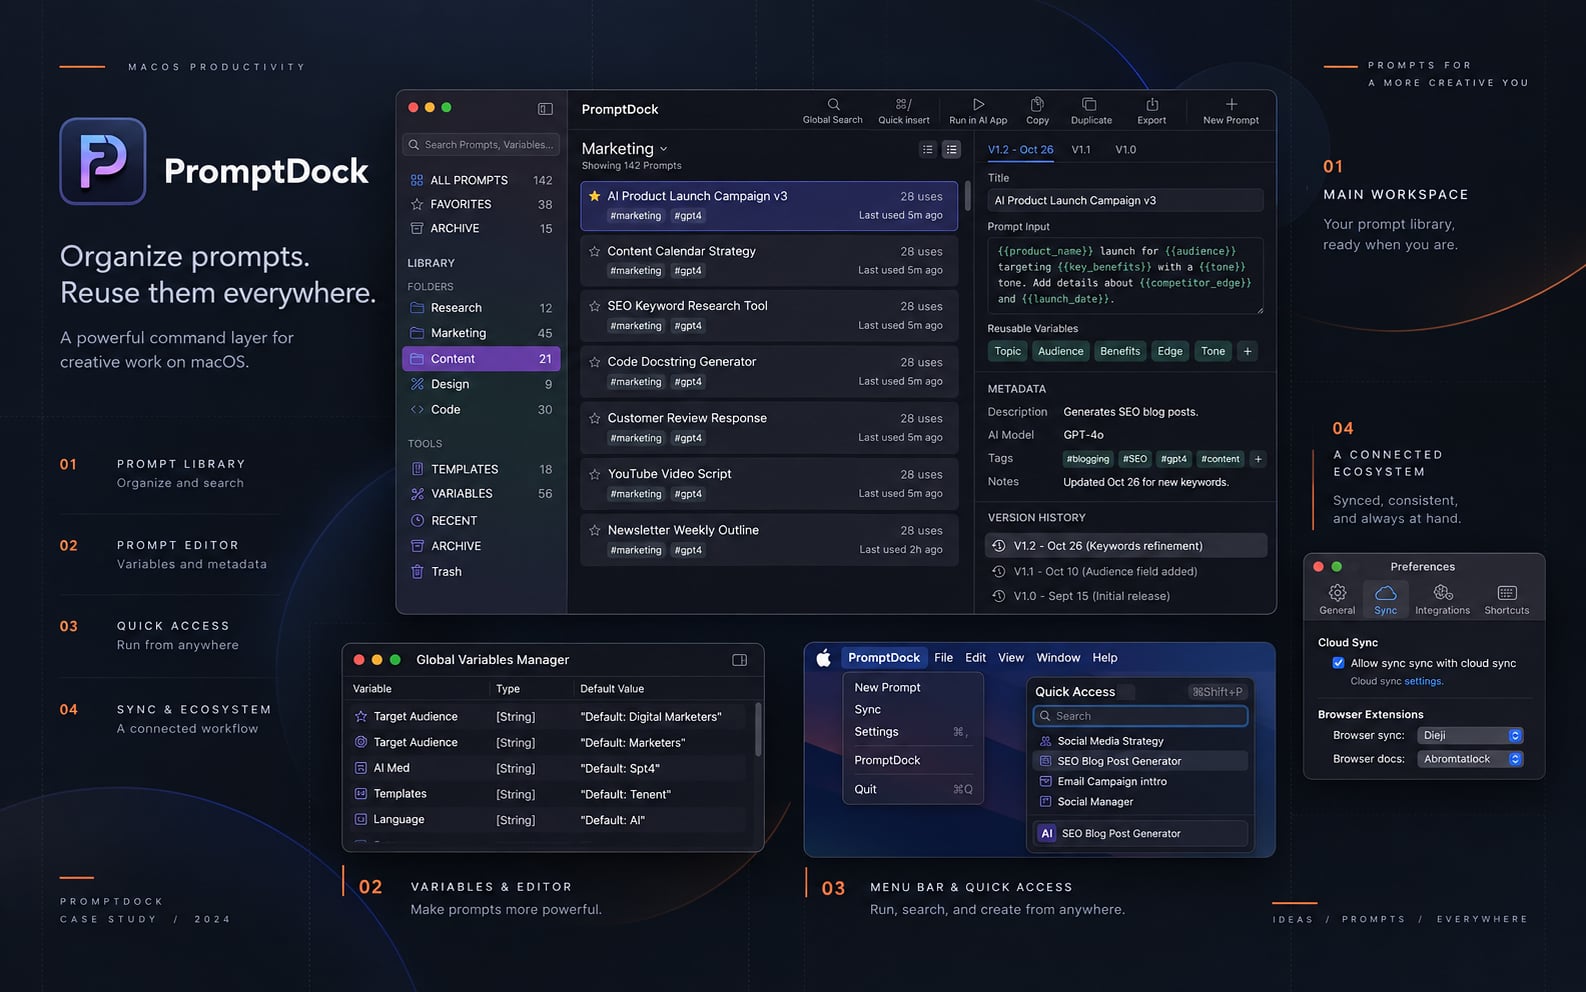The image size is (1586, 992).
Task: Open the File menu in the menu bar
Action: pyautogui.click(x=943, y=658)
